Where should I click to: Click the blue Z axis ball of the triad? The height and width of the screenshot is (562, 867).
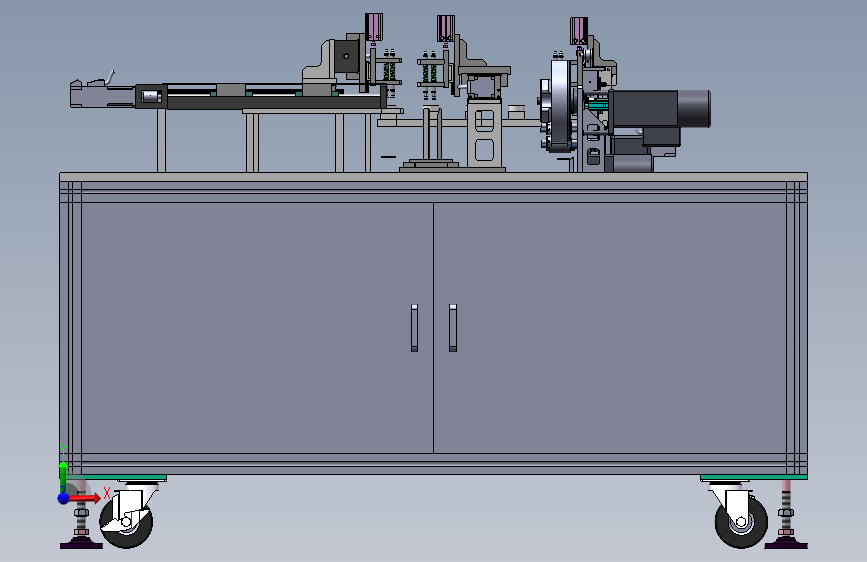pyautogui.click(x=64, y=498)
